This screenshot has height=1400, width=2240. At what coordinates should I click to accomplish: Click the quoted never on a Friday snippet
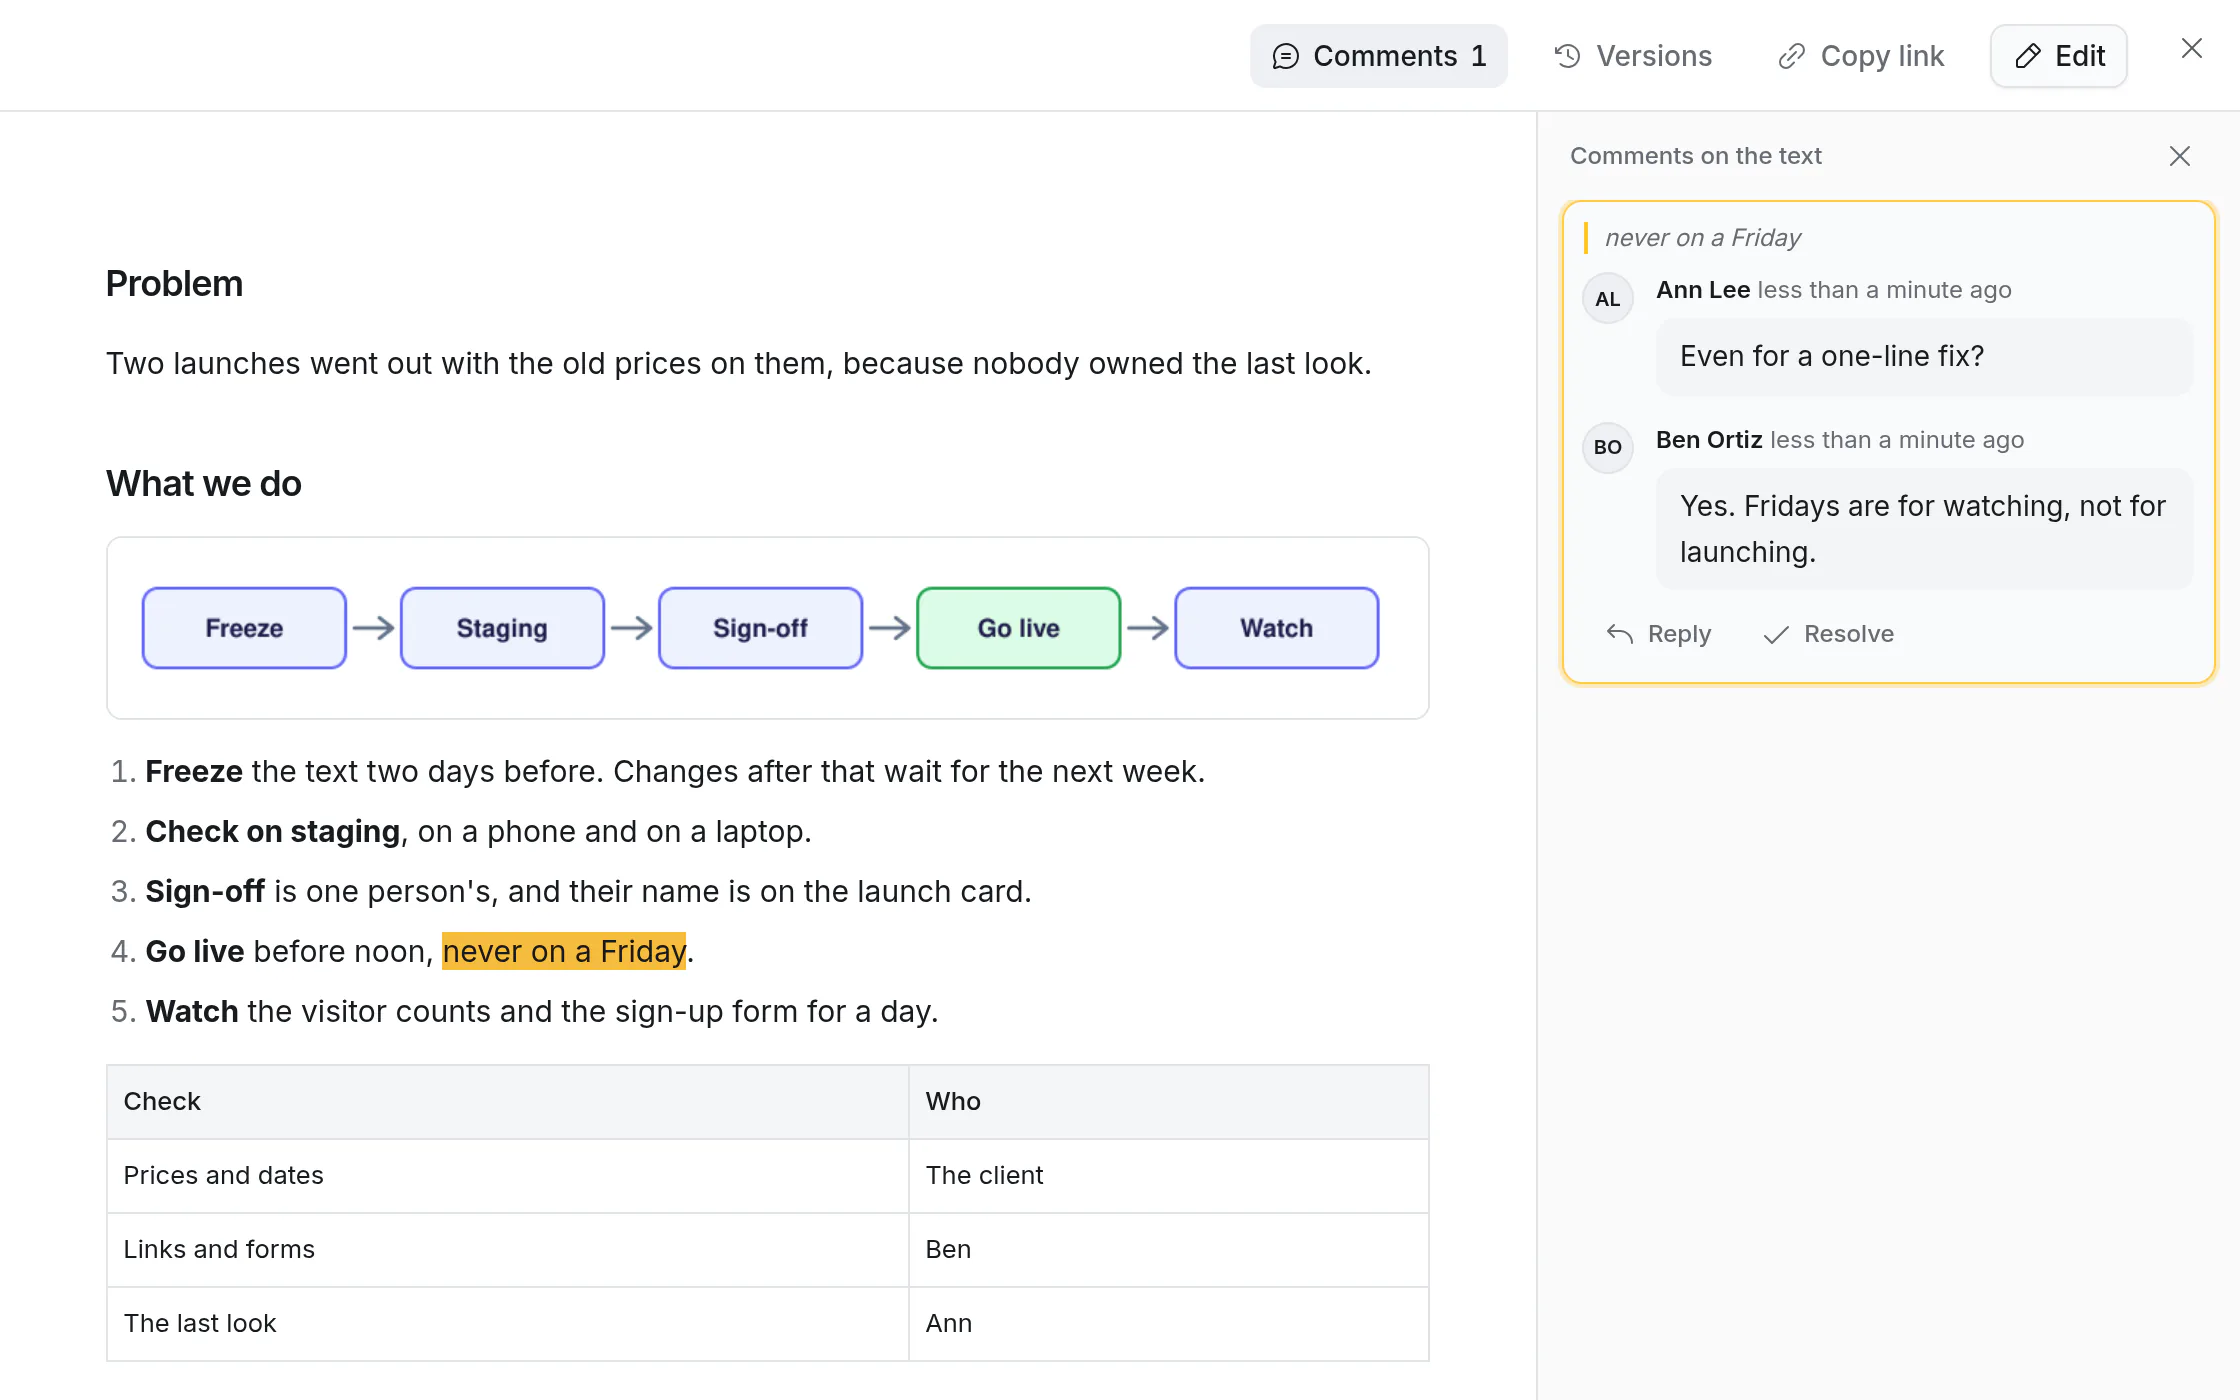point(1702,238)
